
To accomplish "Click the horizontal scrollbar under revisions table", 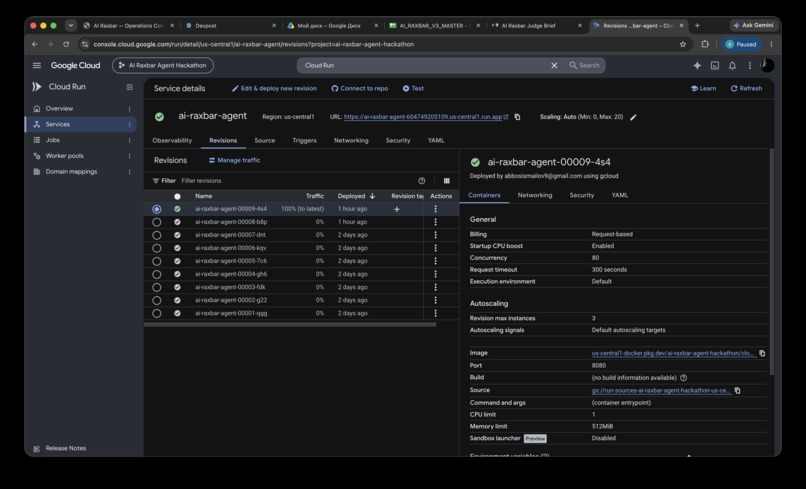I will 290,324.
